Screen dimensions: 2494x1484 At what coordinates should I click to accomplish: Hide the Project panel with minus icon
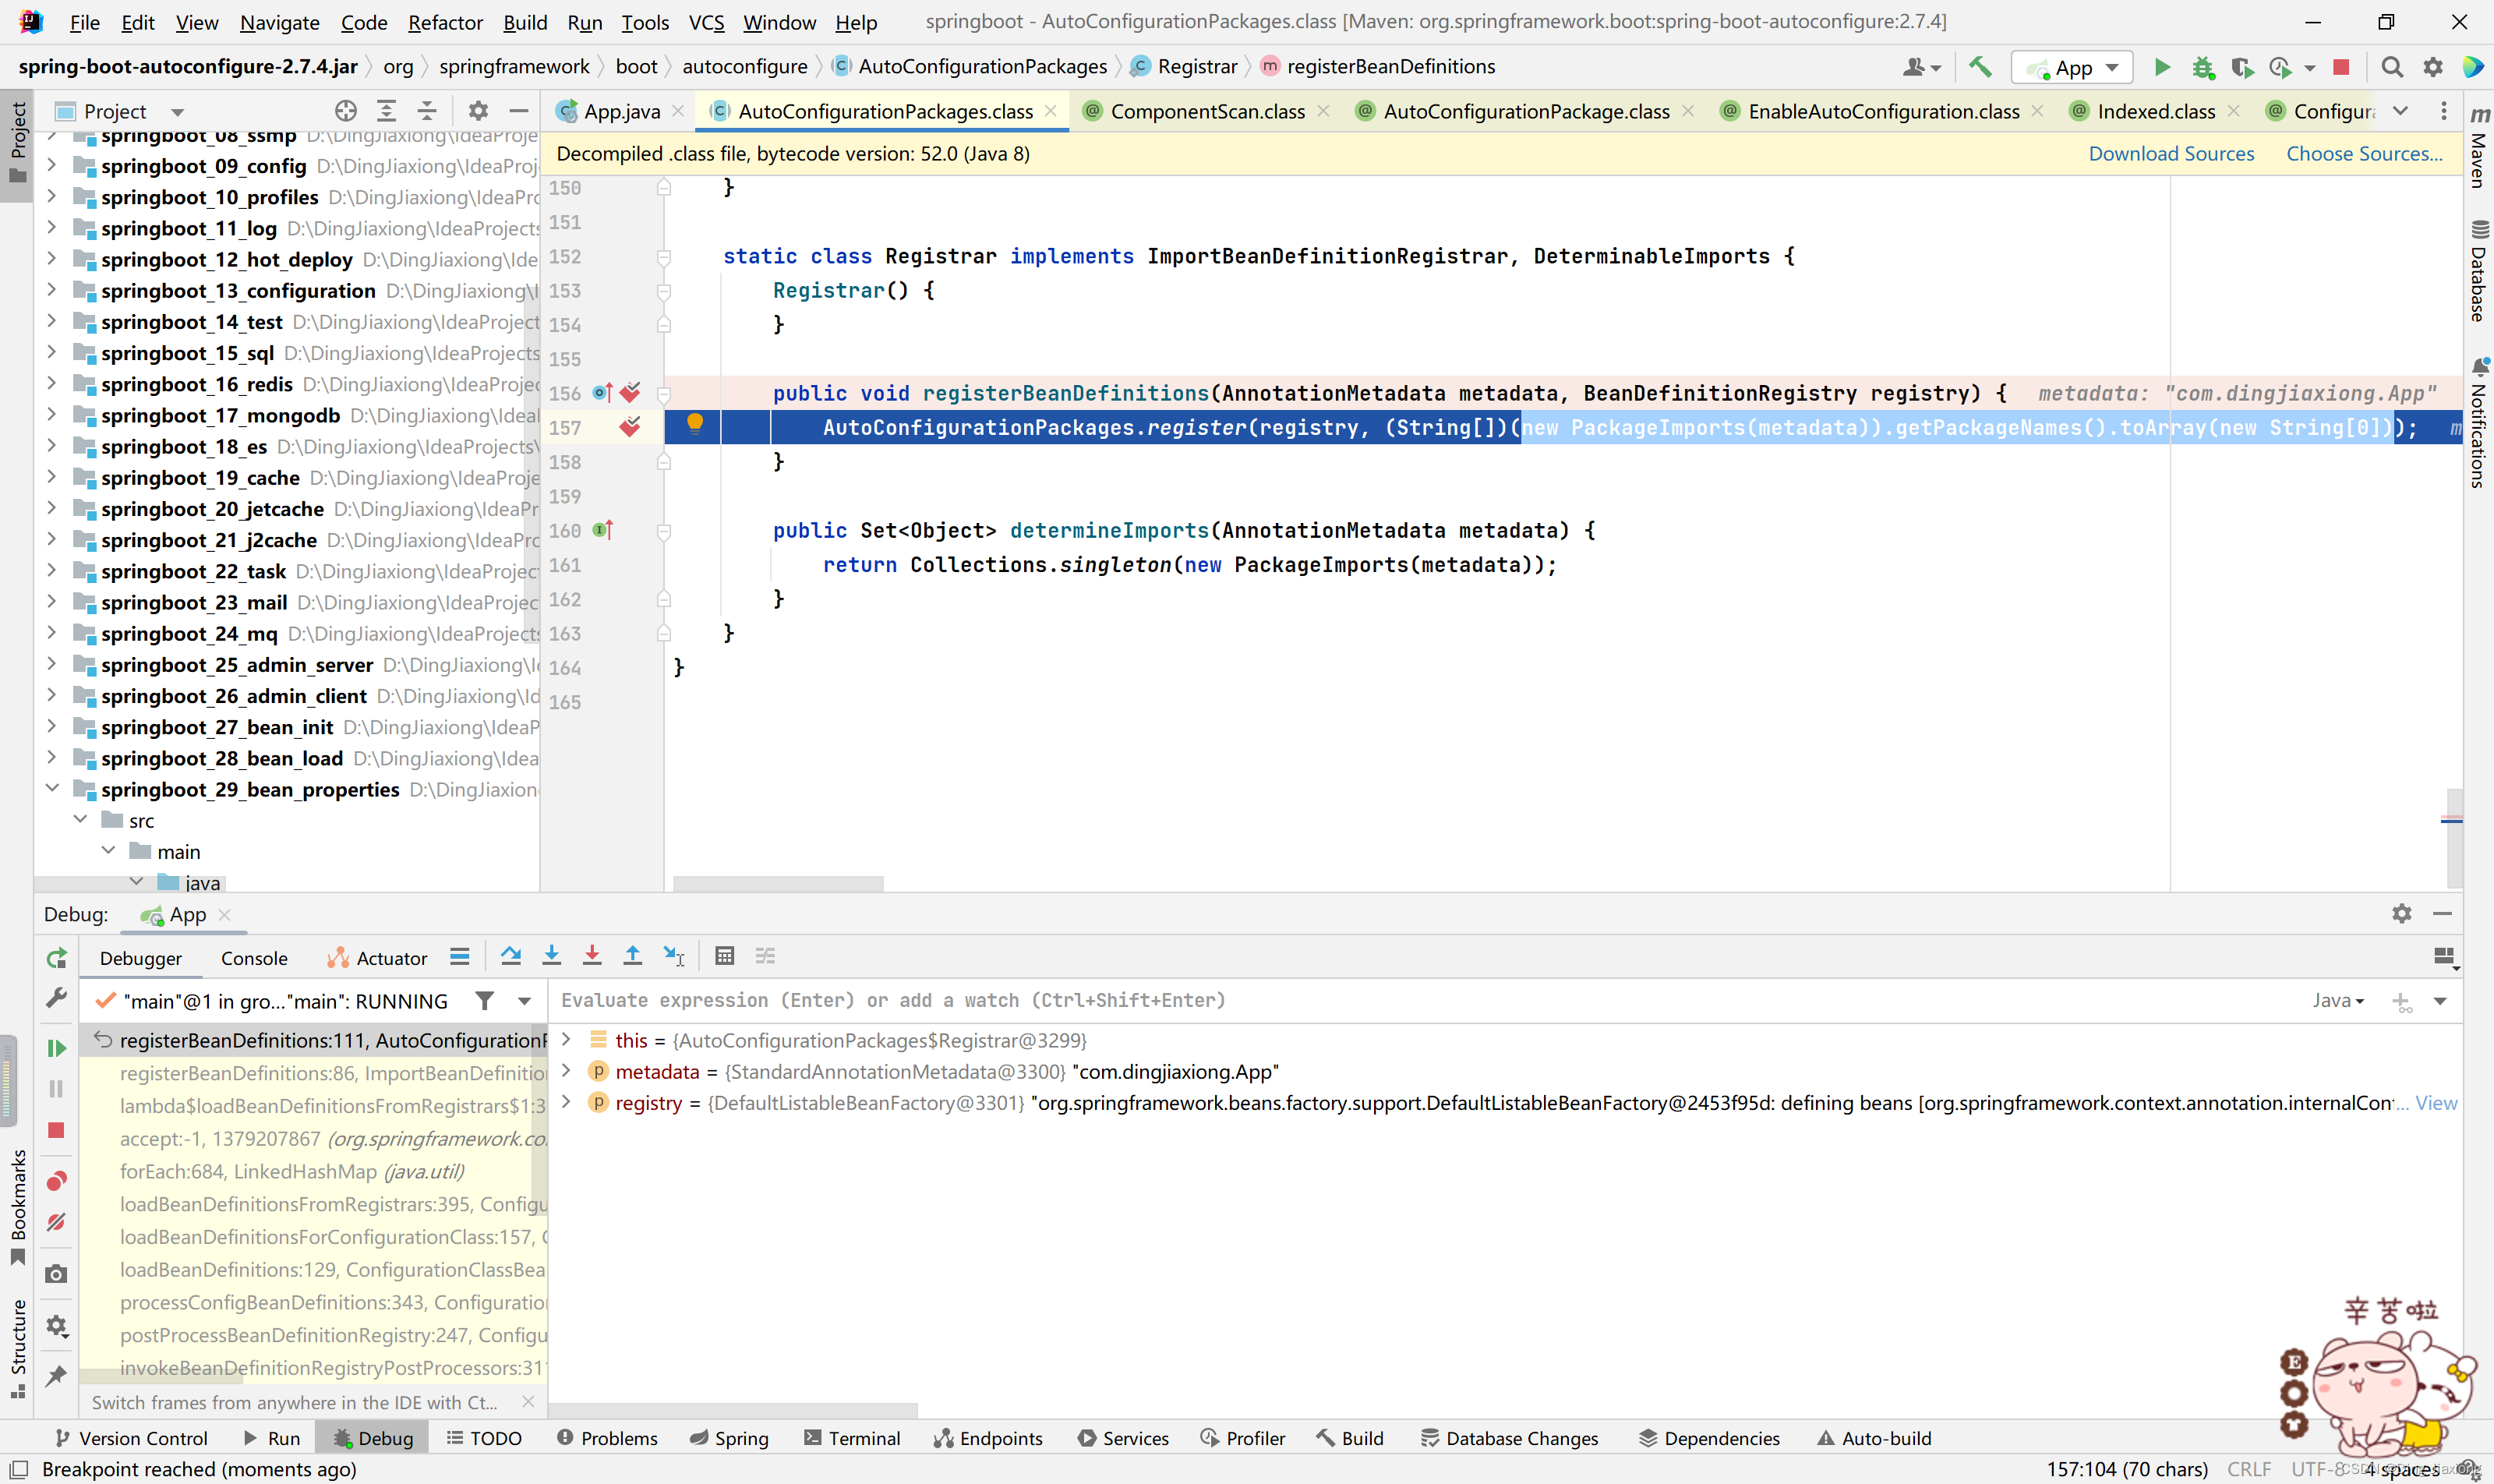518,111
